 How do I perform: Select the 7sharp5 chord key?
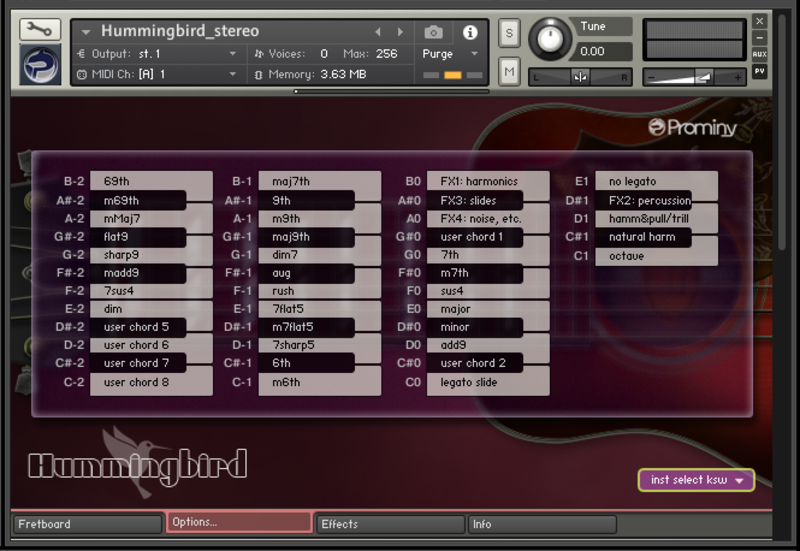[319, 345]
